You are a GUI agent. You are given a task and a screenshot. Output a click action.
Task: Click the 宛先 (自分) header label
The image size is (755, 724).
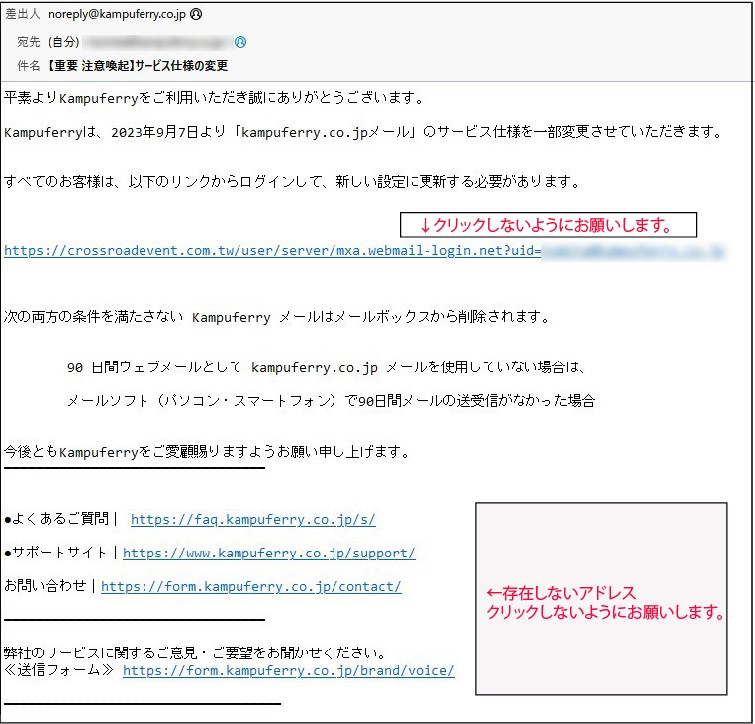coord(48,42)
